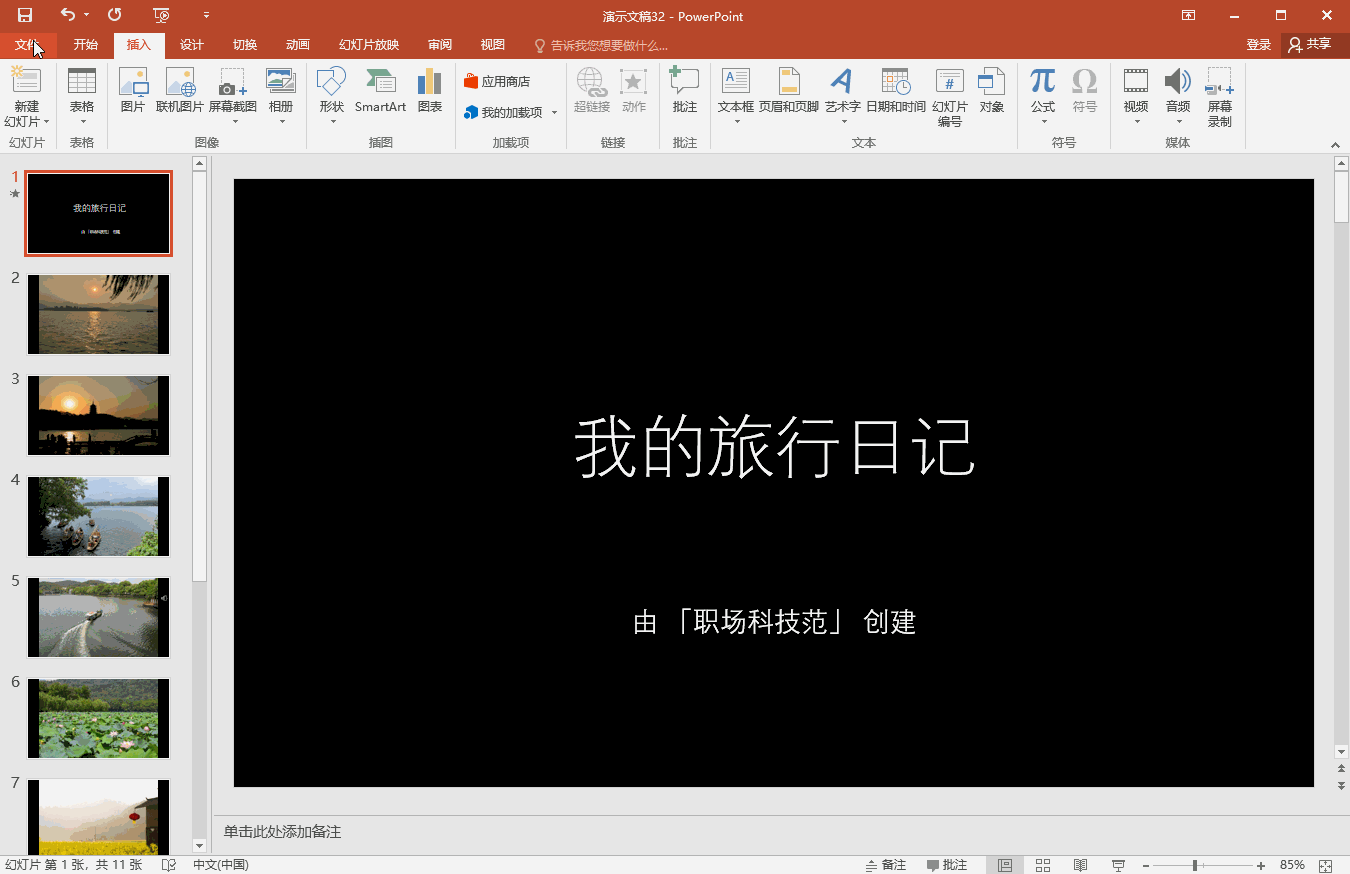Viewport: 1350px width, 874px height.
Task: Switch to Home (开始) tab
Action: pyautogui.click(x=86, y=45)
